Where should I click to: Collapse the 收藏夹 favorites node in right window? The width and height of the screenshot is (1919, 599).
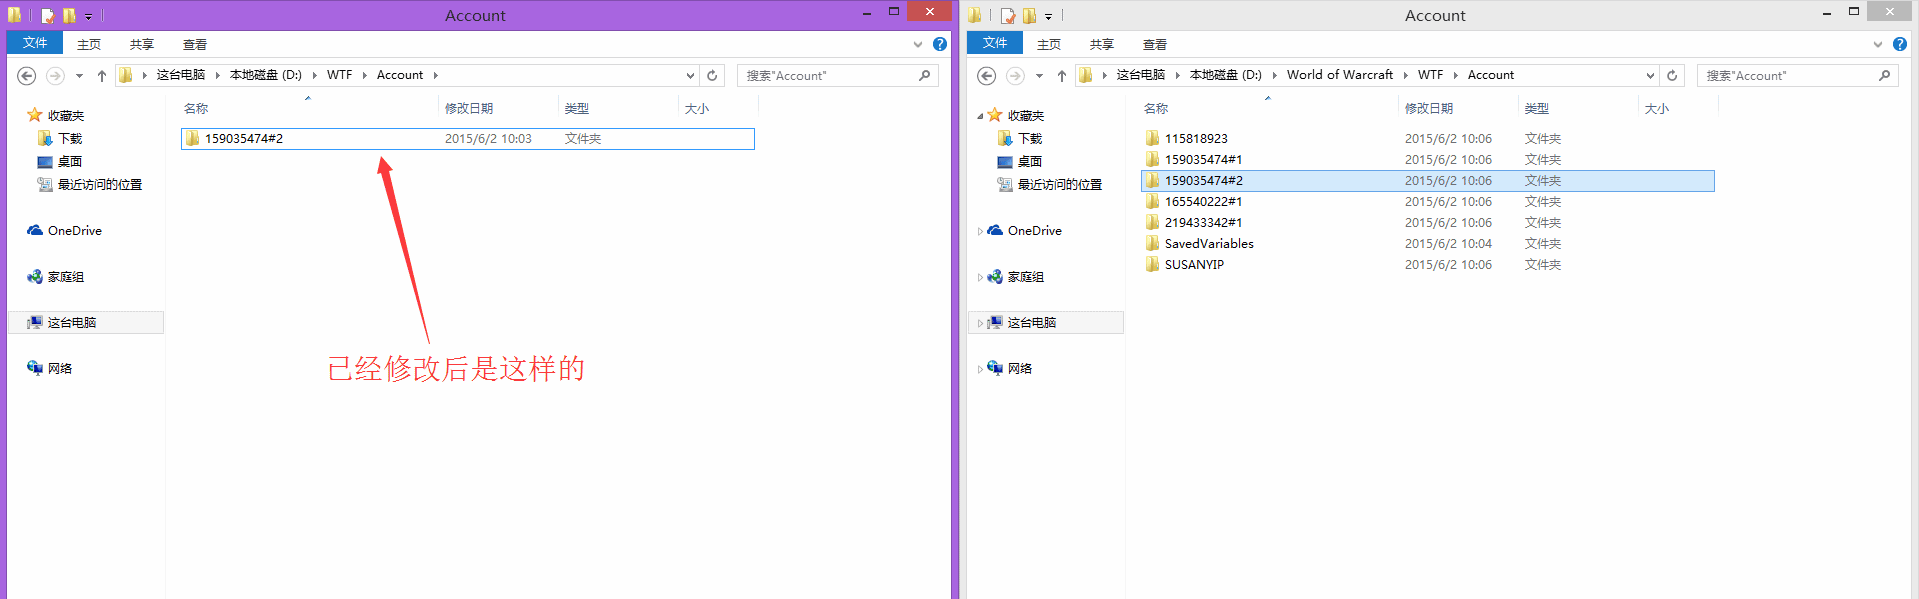click(980, 116)
